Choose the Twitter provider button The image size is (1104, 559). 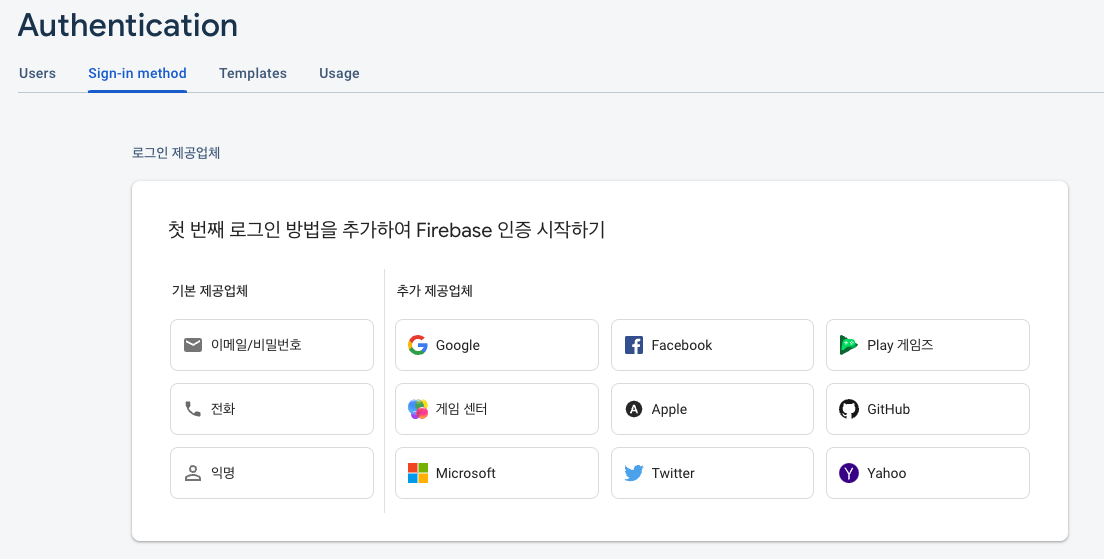pos(713,473)
